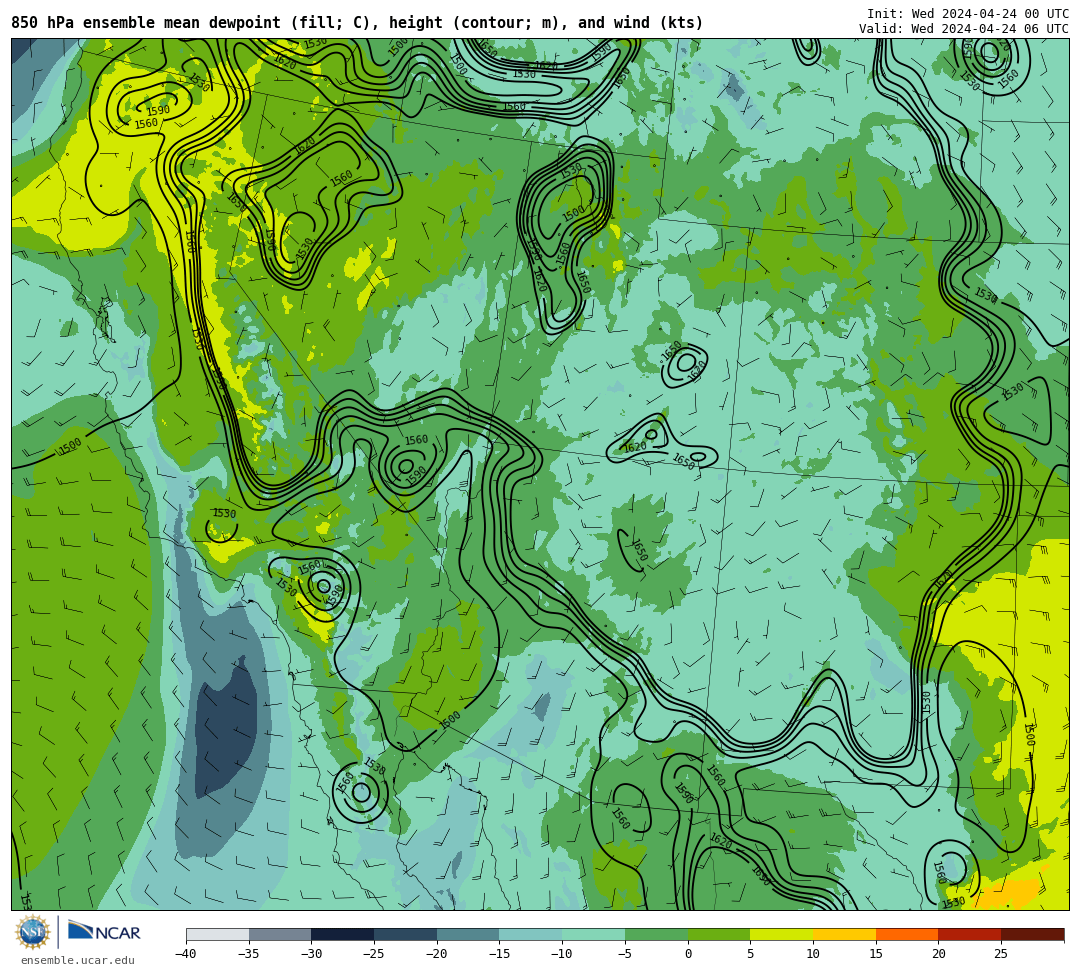Click the -5 colorbar tick label
Screen dimensions: 1080x973
coord(624,954)
